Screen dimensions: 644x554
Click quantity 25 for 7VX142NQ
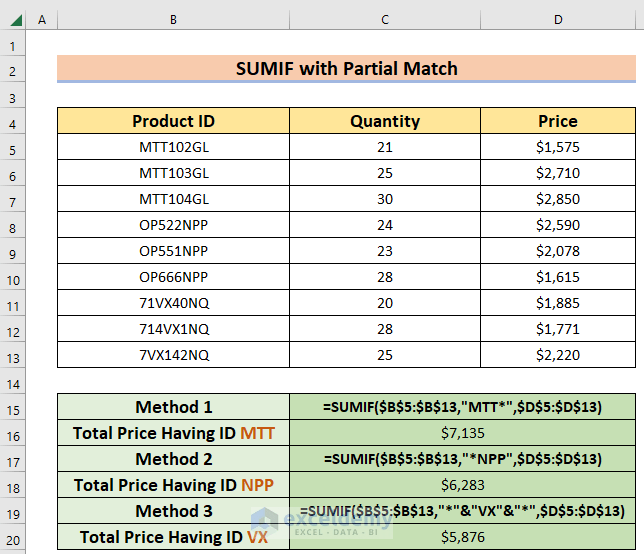[x=385, y=355]
